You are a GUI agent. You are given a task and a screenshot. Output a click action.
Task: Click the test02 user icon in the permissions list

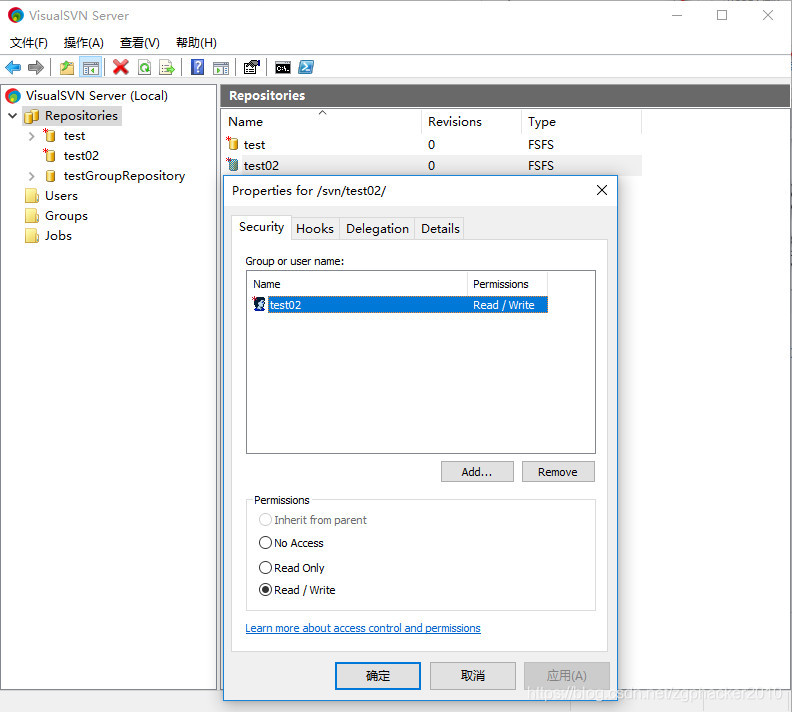coord(259,304)
